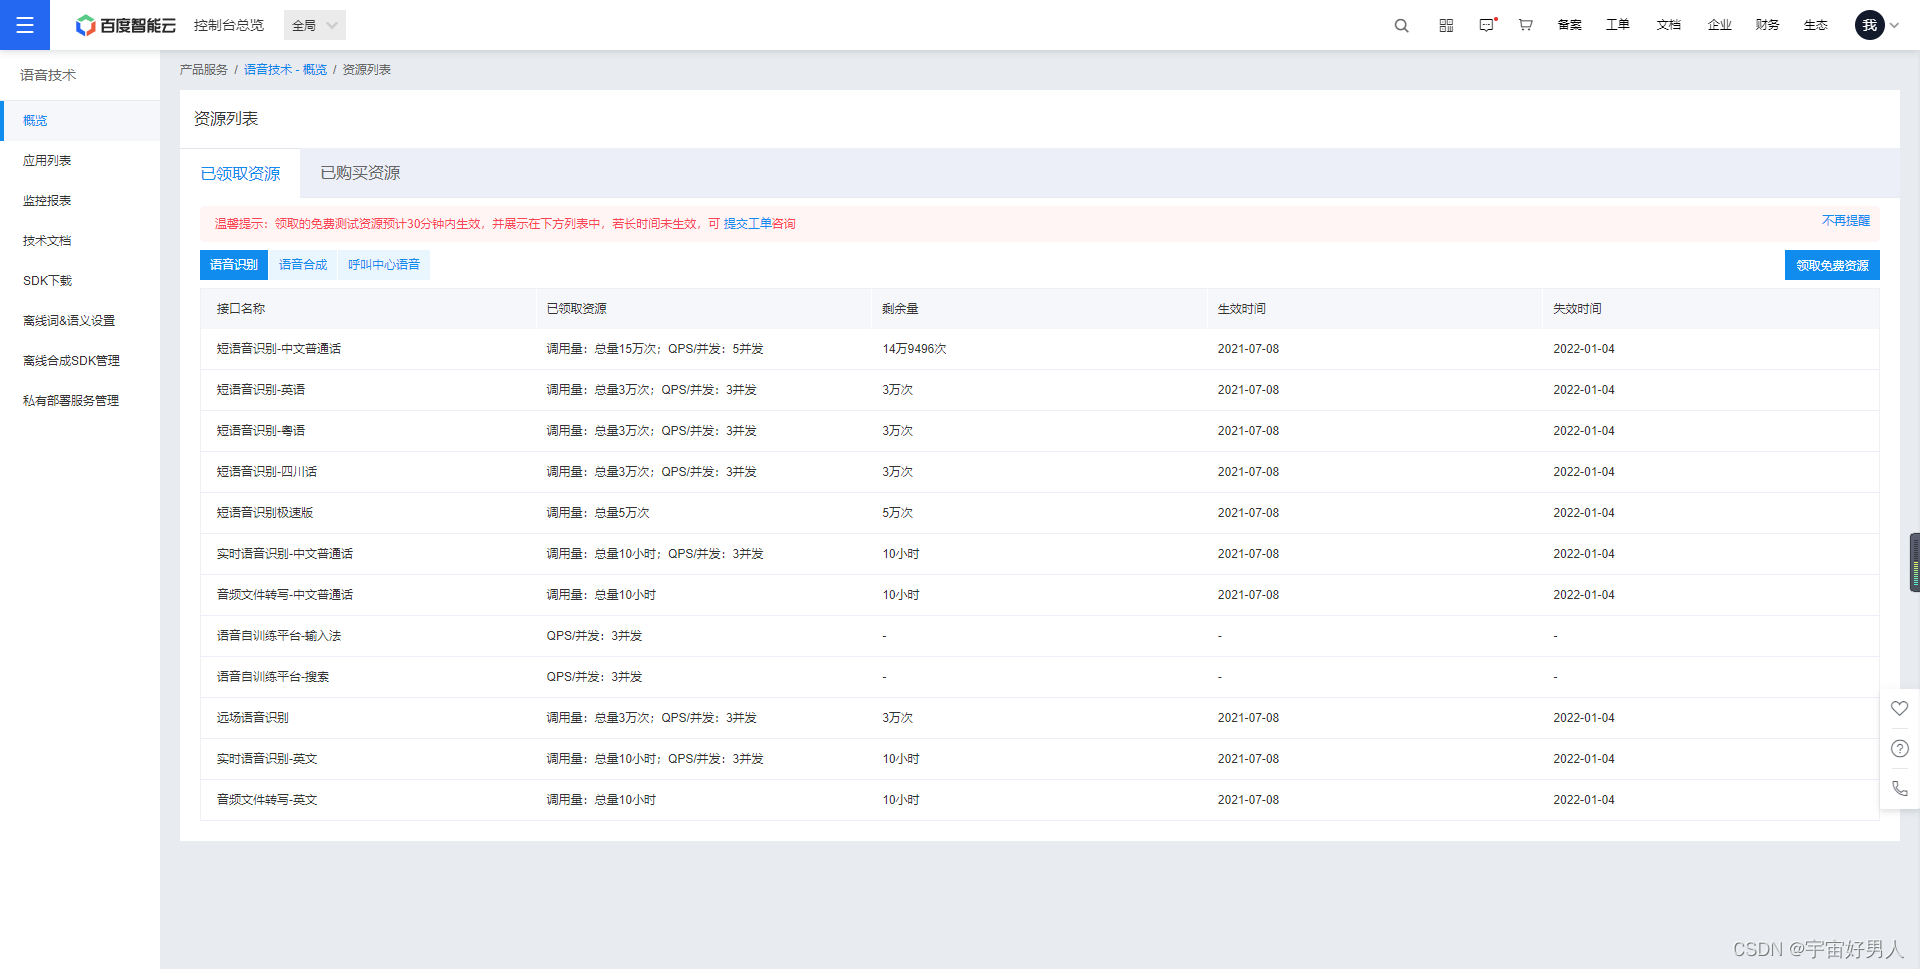The height and width of the screenshot is (969, 1920).
Task: Select 离线合成SDK管理 in the sidebar
Action: [x=80, y=360]
